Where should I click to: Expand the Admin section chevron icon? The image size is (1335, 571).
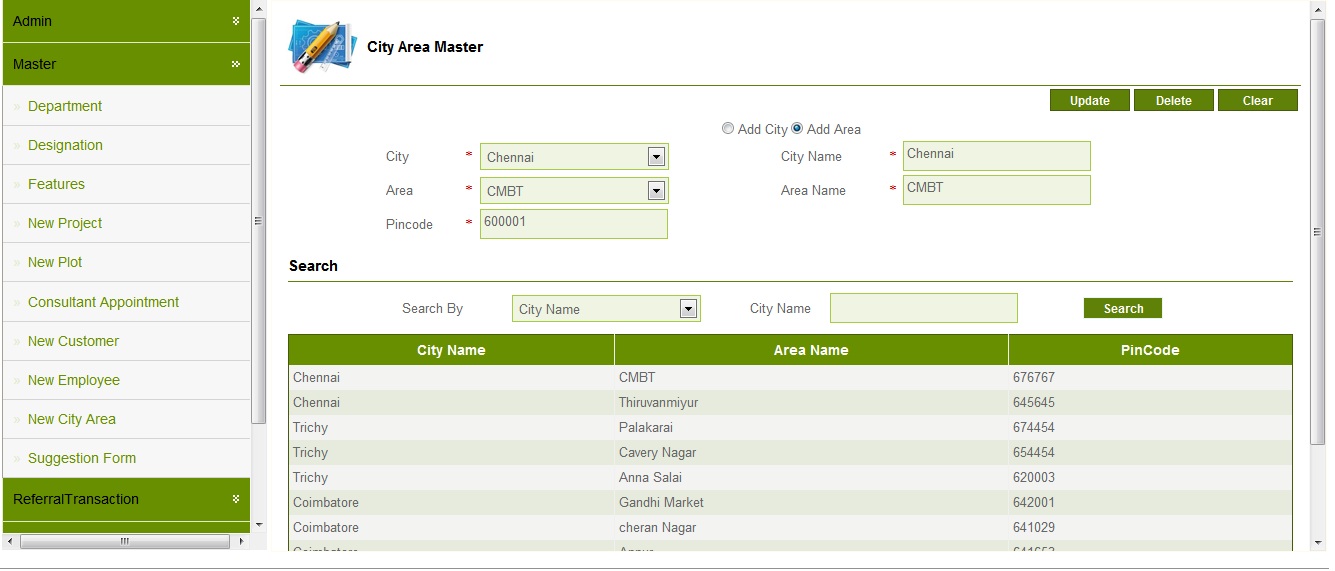[236, 21]
